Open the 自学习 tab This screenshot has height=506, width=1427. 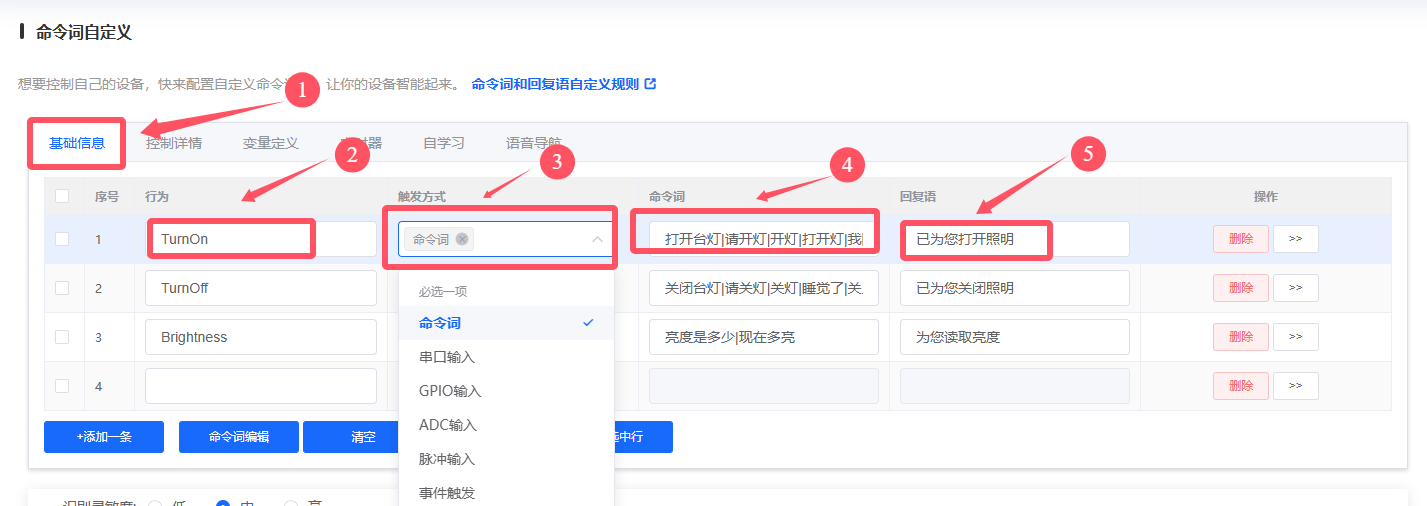point(444,143)
